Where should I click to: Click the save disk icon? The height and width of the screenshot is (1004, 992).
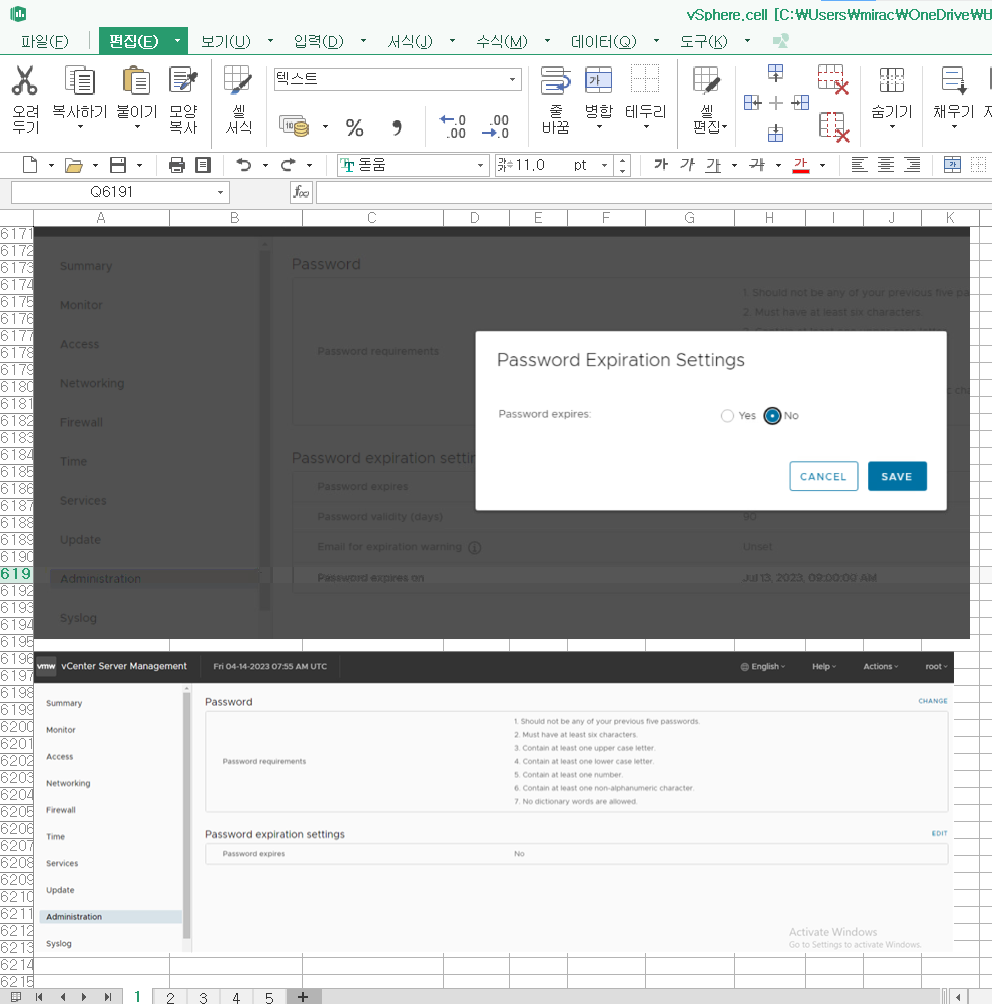pyautogui.click(x=118, y=165)
